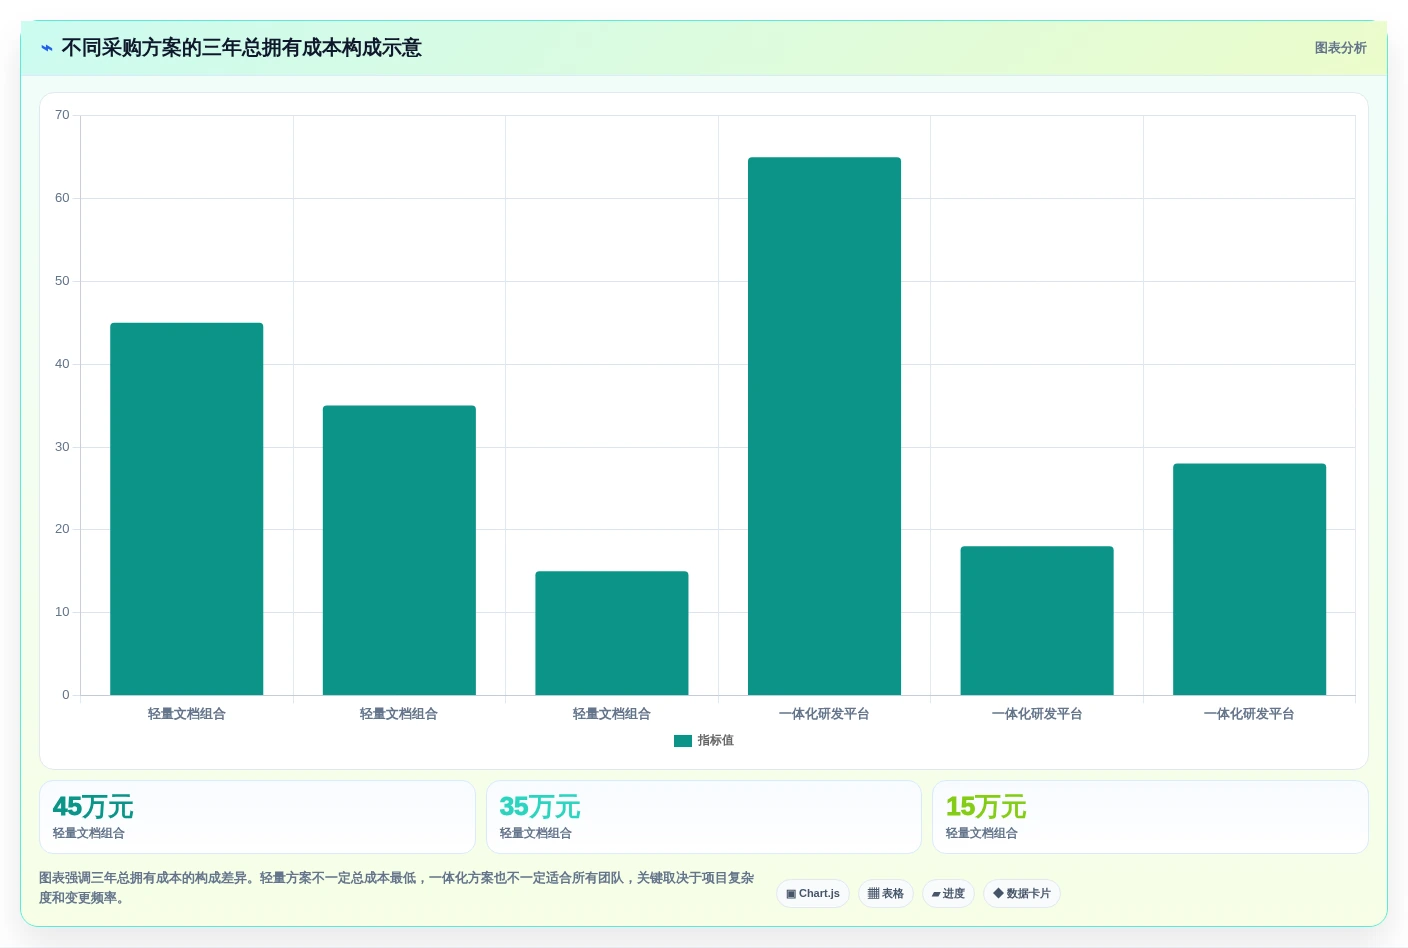Click the y-axis label 20
Screen dimensions: 1408x948
[x=62, y=529]
